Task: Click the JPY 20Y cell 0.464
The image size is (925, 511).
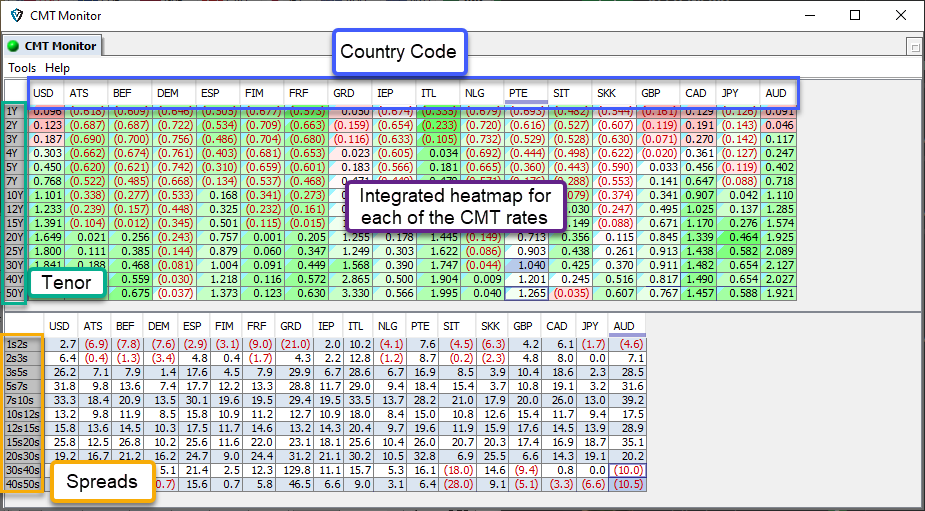Action: pos(739,237)
